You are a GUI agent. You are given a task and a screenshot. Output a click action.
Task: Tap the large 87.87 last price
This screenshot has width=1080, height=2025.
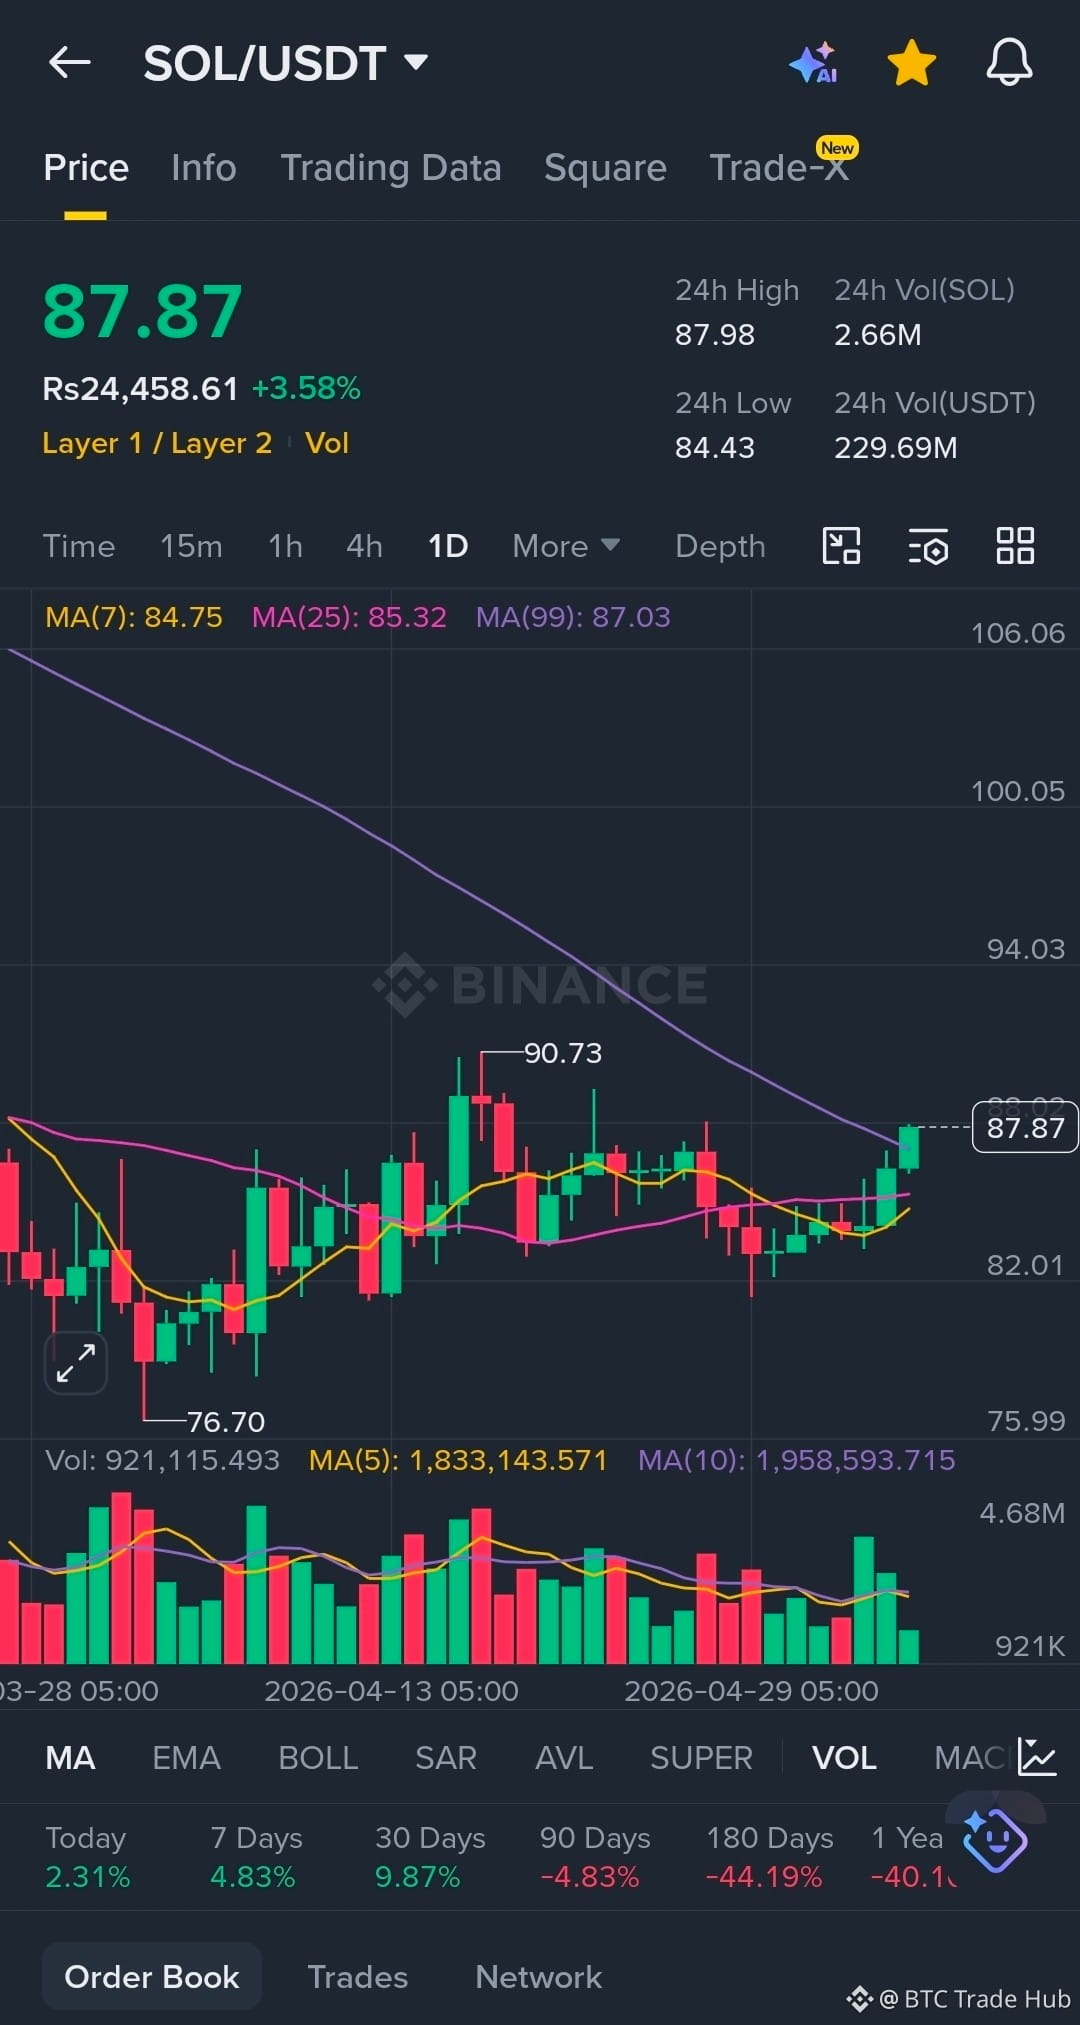point(142,311)
